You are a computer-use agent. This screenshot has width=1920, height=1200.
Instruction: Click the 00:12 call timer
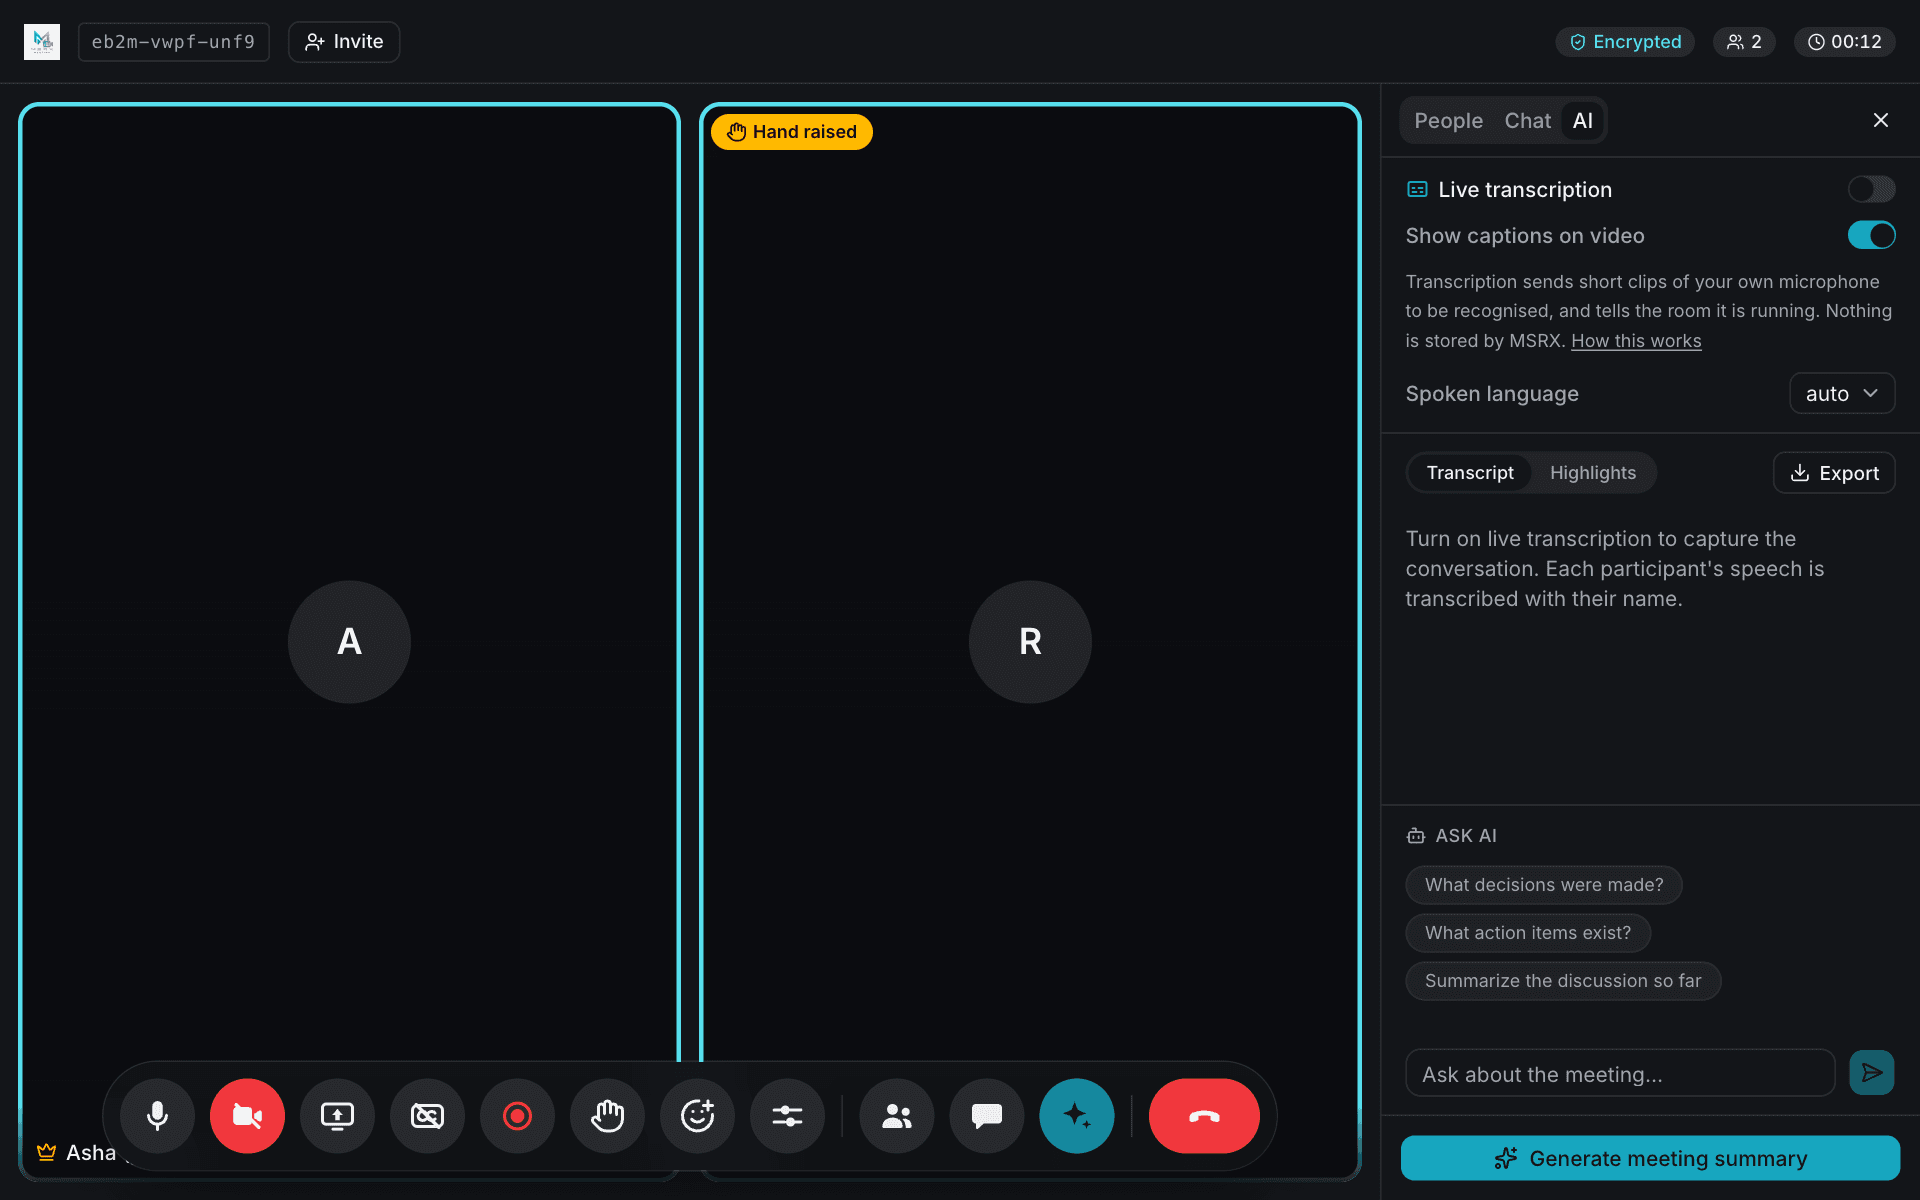tap(1845, 42)
